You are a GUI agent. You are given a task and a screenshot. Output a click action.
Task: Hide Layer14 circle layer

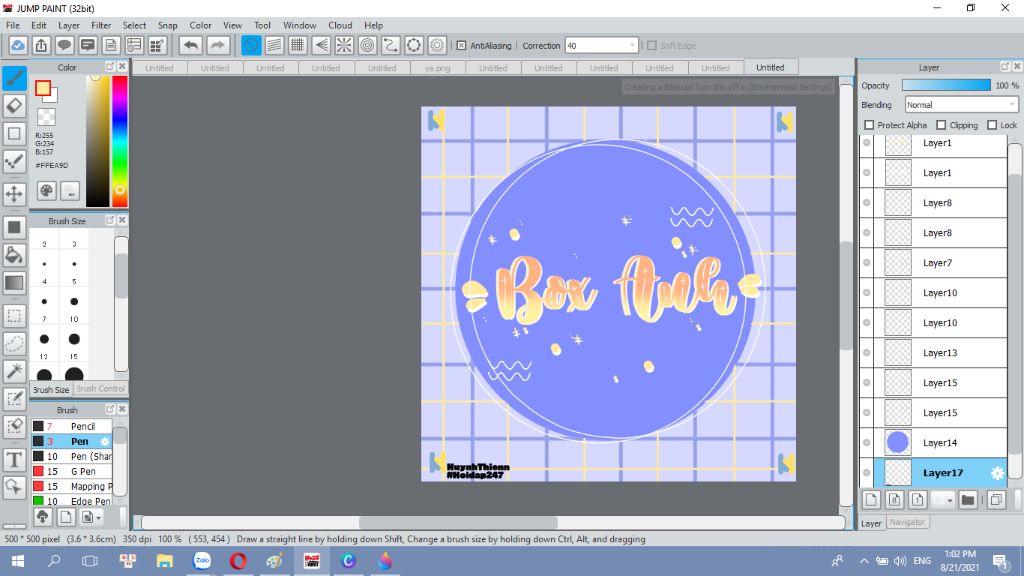(867, 443)
